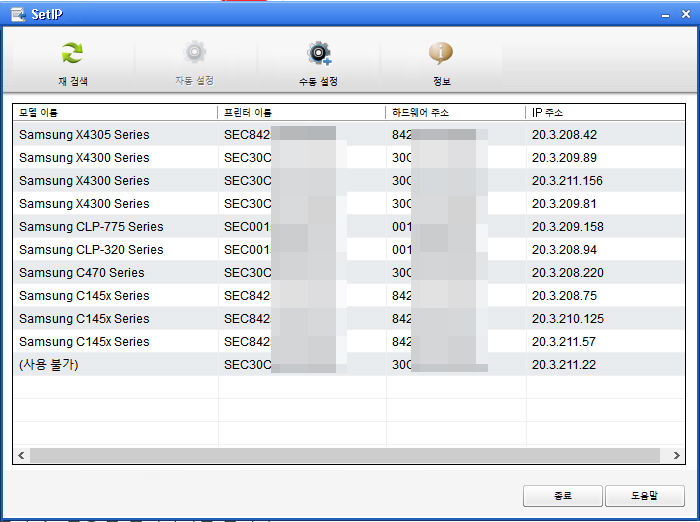Select the (사용 불가) unavailable device row
Viewport: 700px width, 522px height.
[349, 364]
